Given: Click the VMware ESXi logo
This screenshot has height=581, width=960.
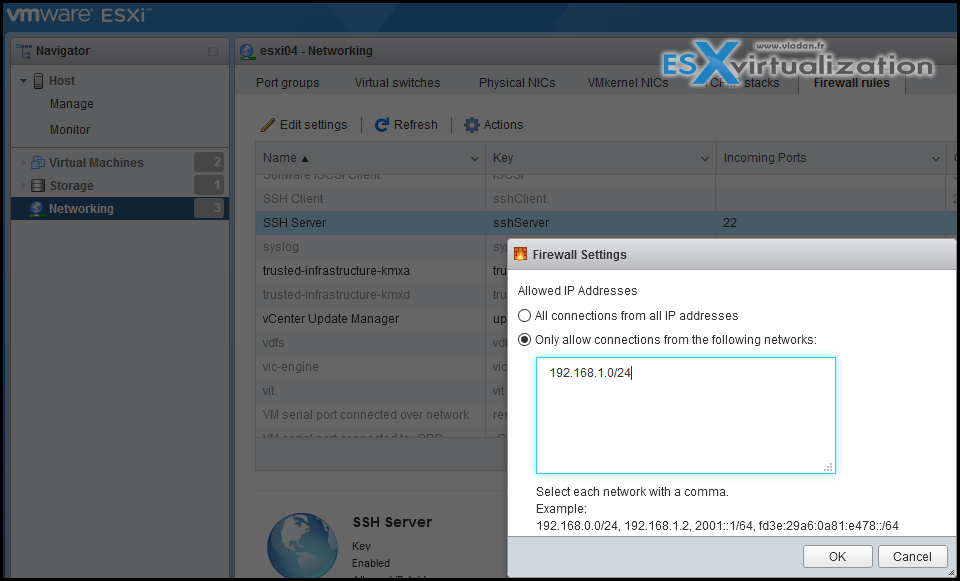Looking at the screenshot, I should coord(80,15).
